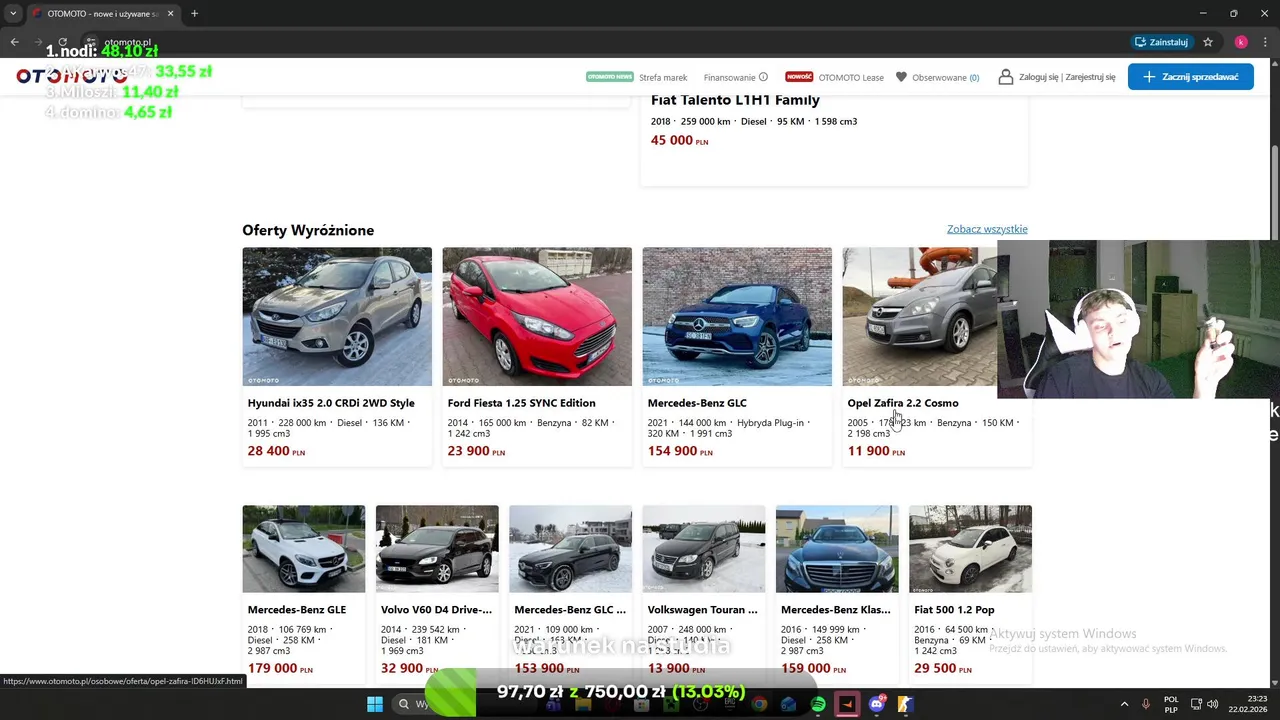The height and width of the screenshot is (720, 1280).
Task: Open Obserwowane (0) list
Action: (x=945, y=77)
